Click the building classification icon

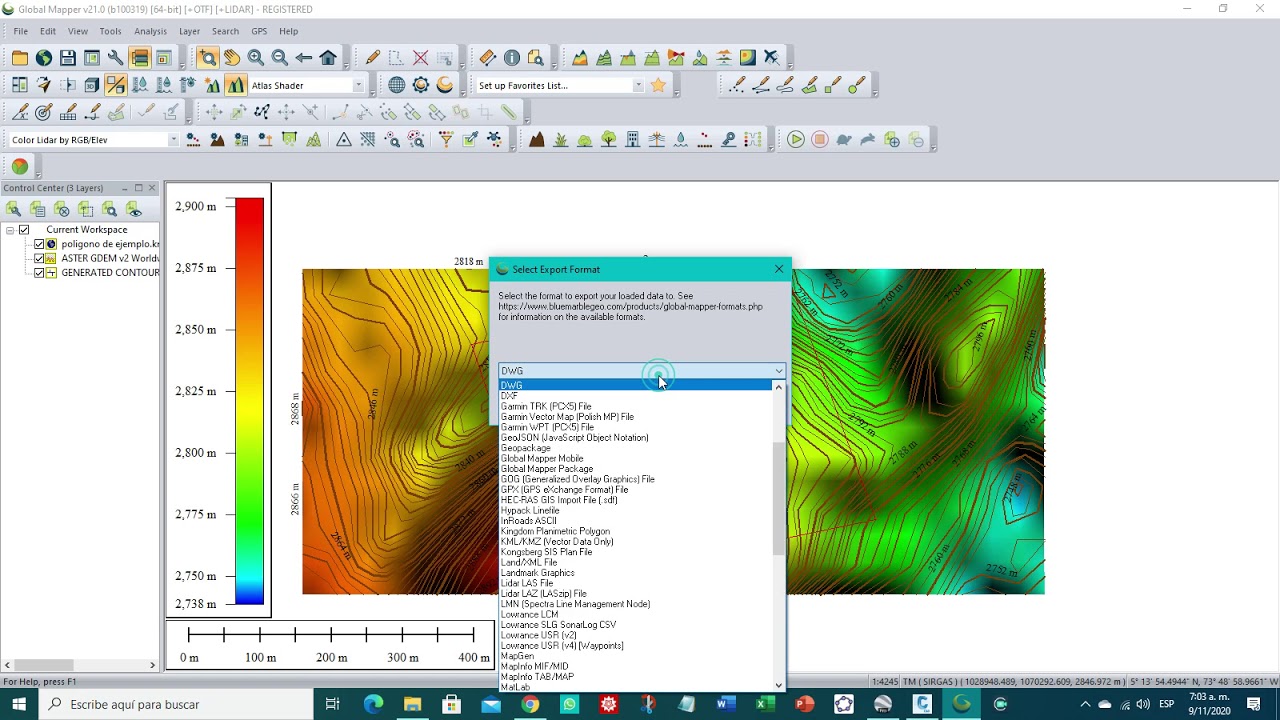632,140
